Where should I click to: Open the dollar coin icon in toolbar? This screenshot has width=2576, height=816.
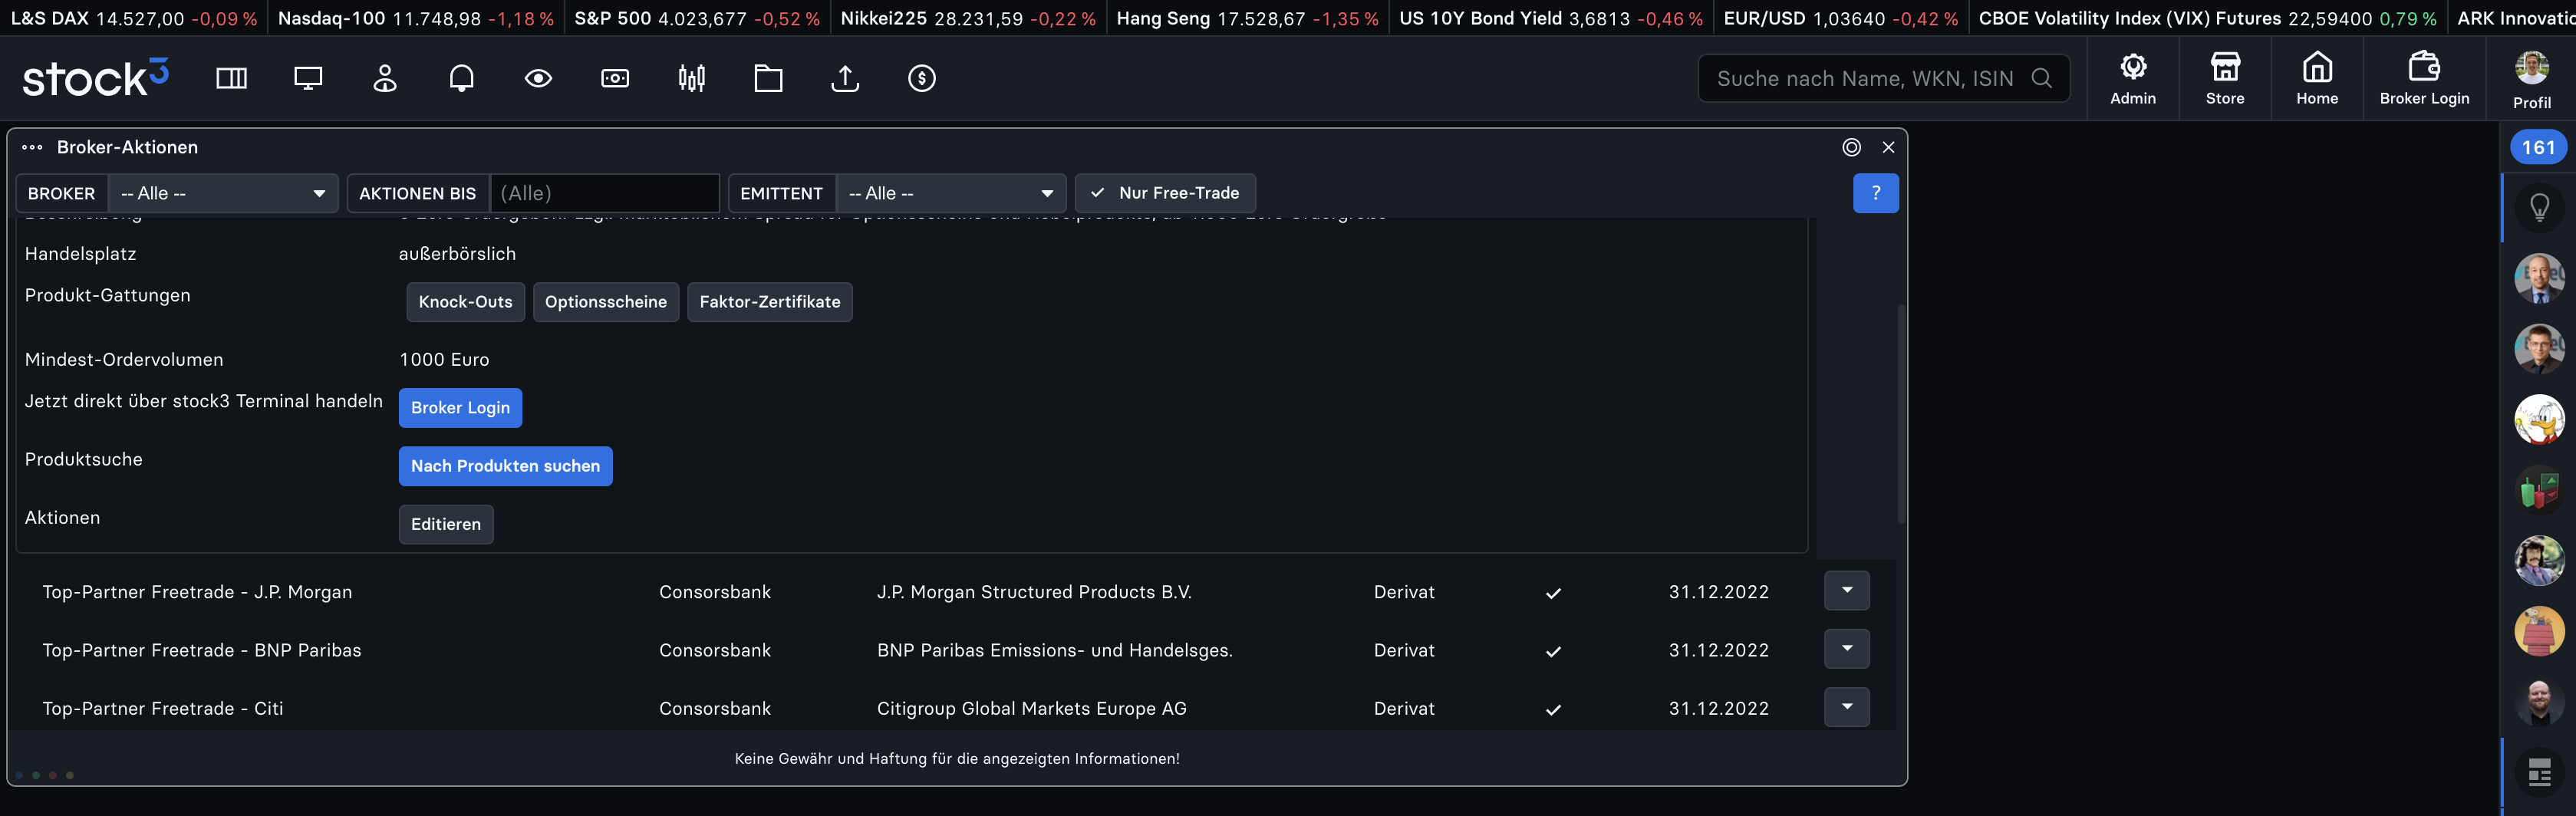[921, 78]
